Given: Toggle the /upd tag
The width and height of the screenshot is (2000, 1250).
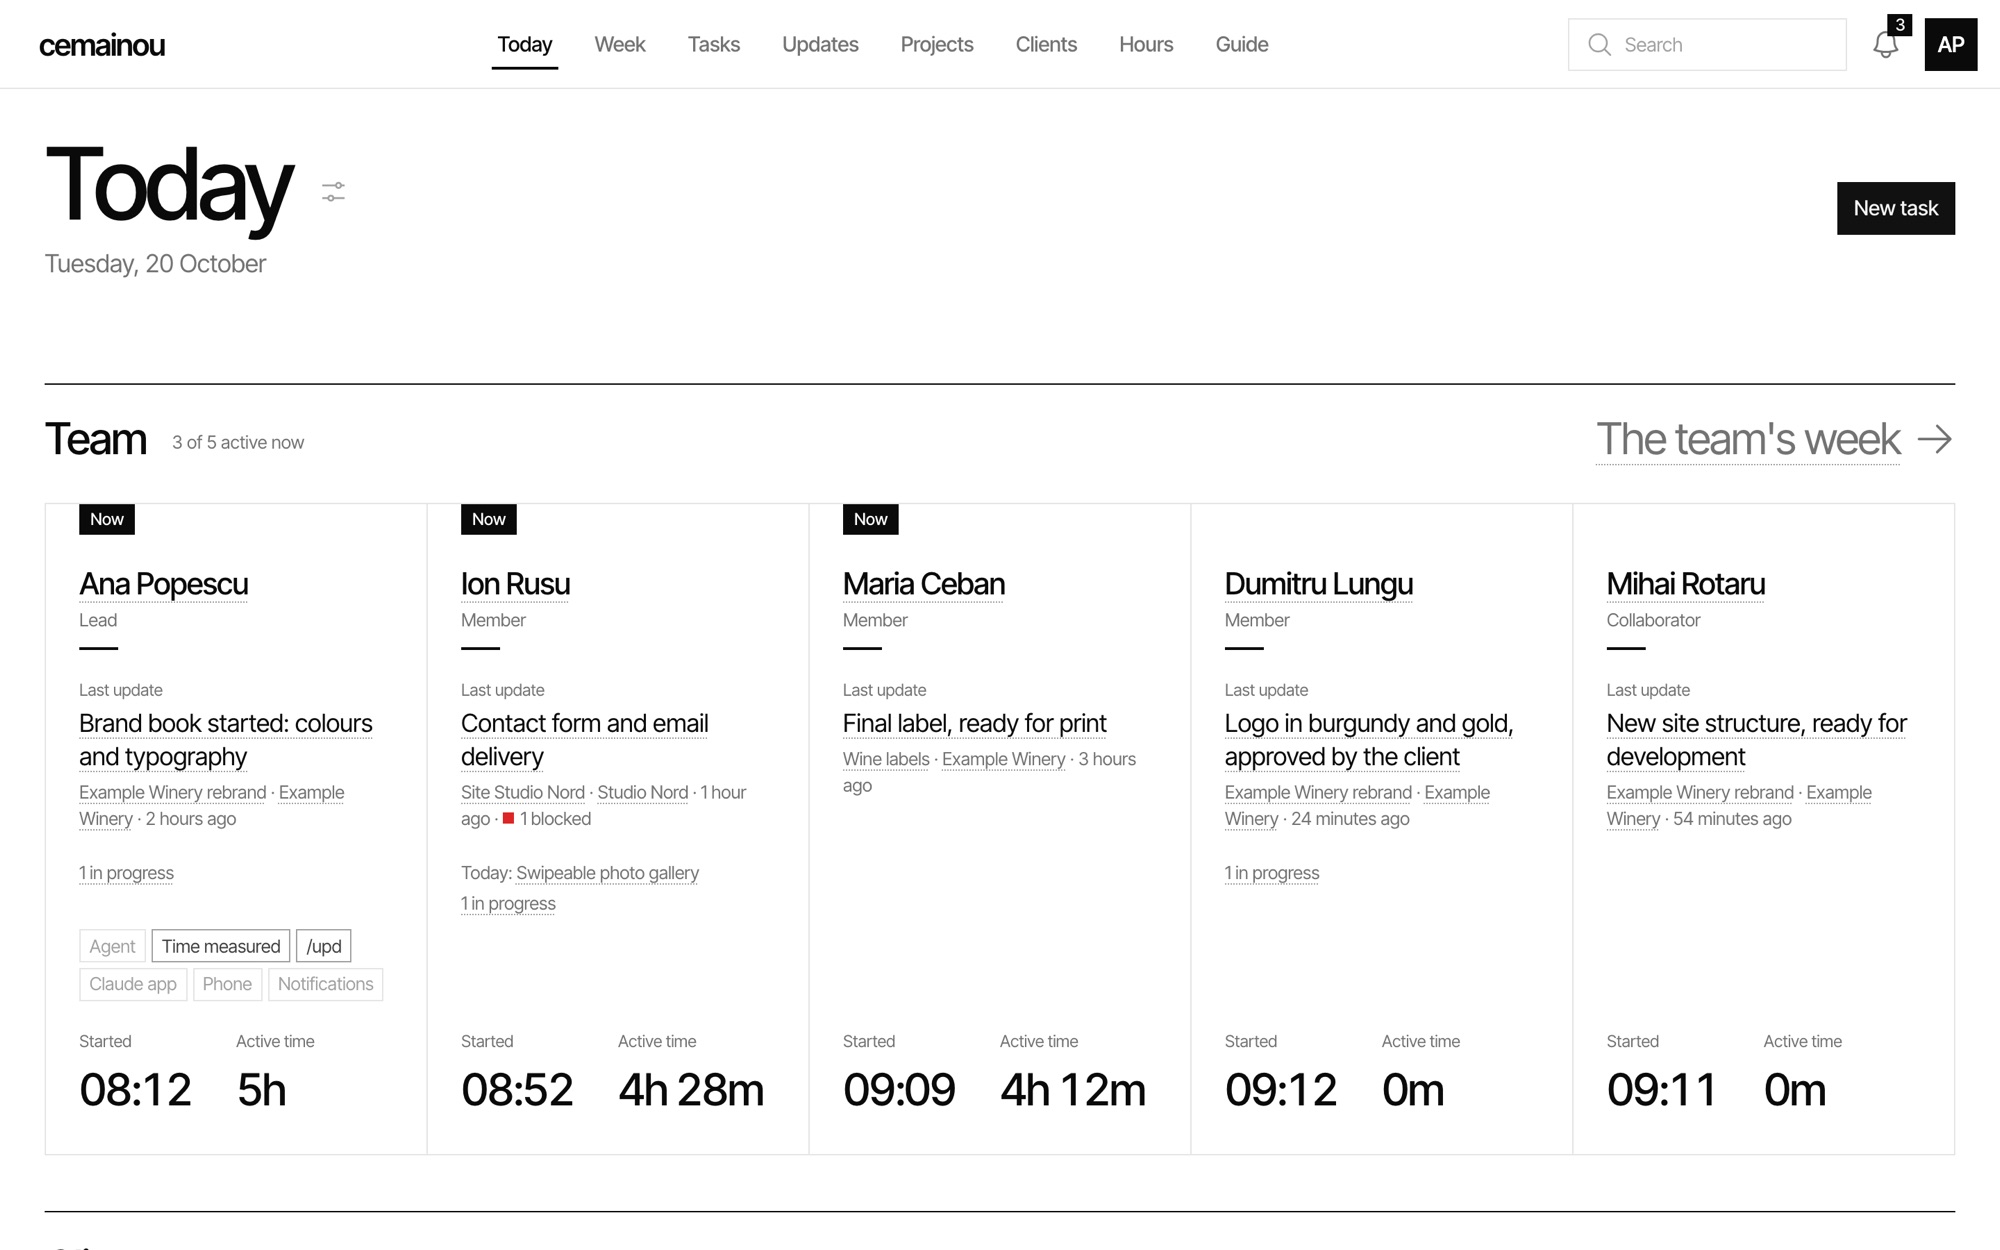Looking at the screenshot, I should coord(324,946).
